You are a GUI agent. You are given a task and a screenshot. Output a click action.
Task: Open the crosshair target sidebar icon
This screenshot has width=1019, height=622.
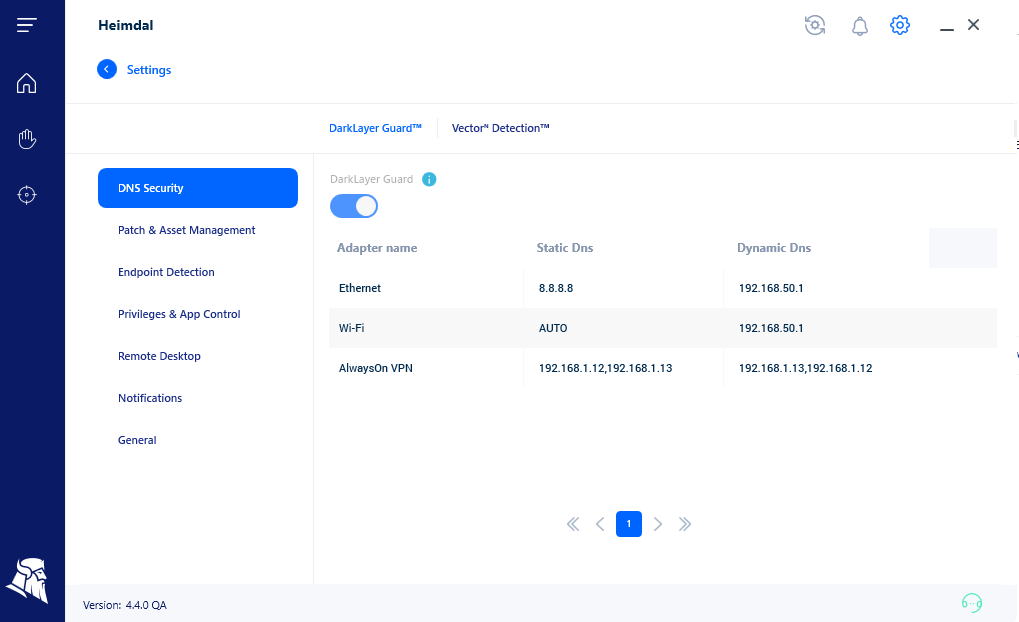coord(27,195)
